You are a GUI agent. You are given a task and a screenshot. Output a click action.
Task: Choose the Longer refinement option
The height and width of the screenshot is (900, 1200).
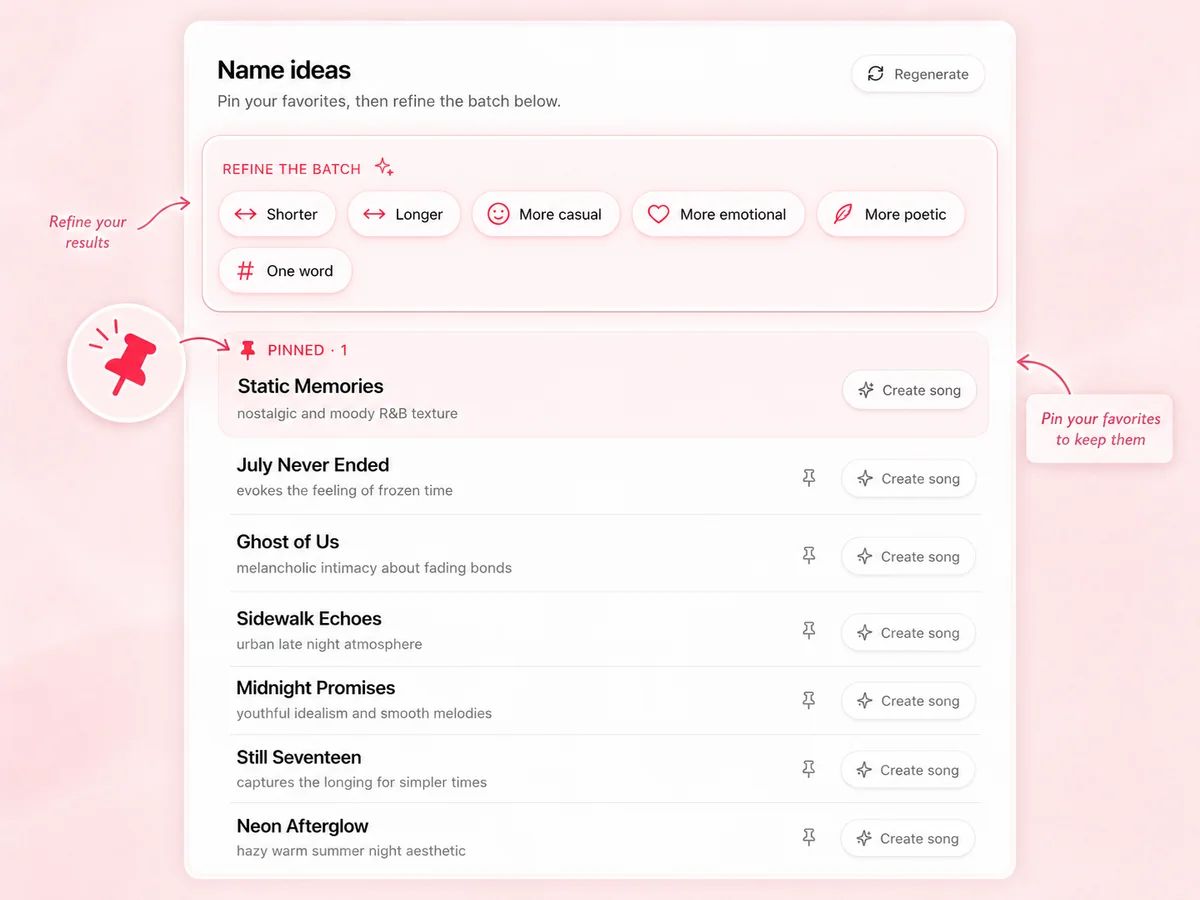coord(404,214)
